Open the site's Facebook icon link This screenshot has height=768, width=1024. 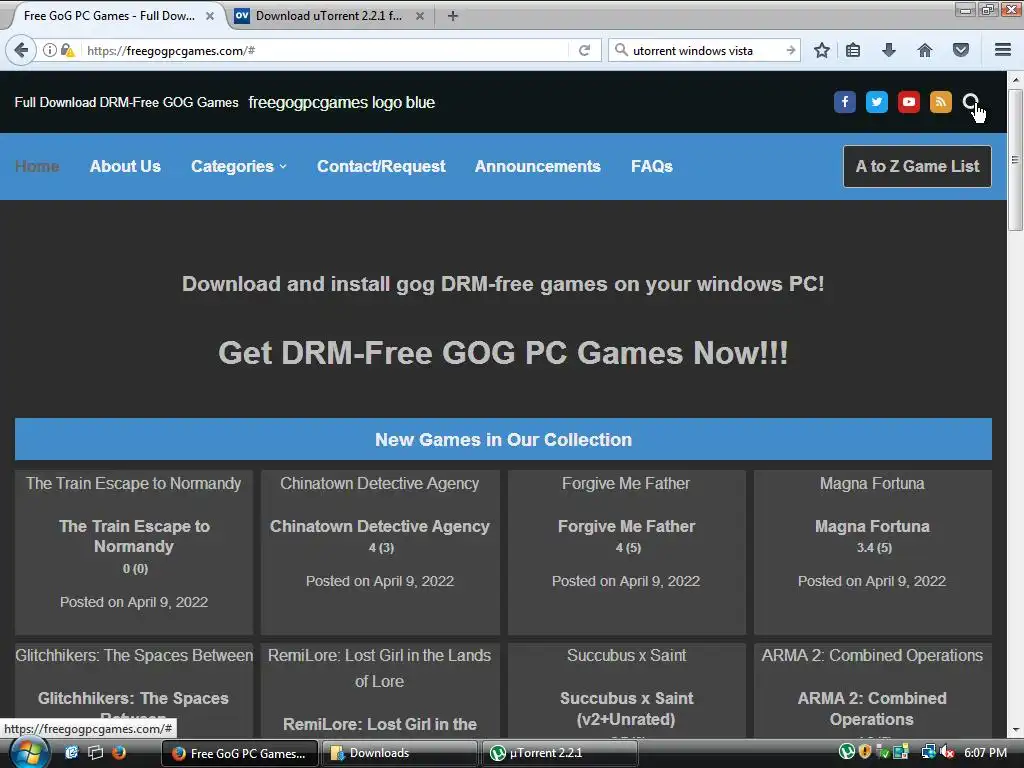point(844,102)
